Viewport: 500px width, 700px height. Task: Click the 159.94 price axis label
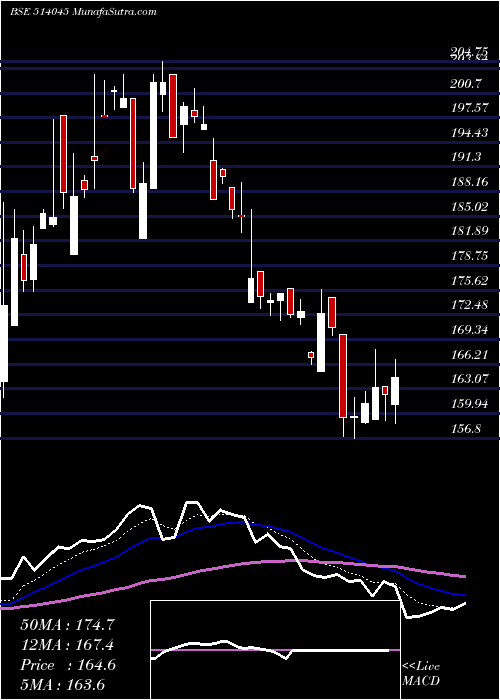pos(470,404)
